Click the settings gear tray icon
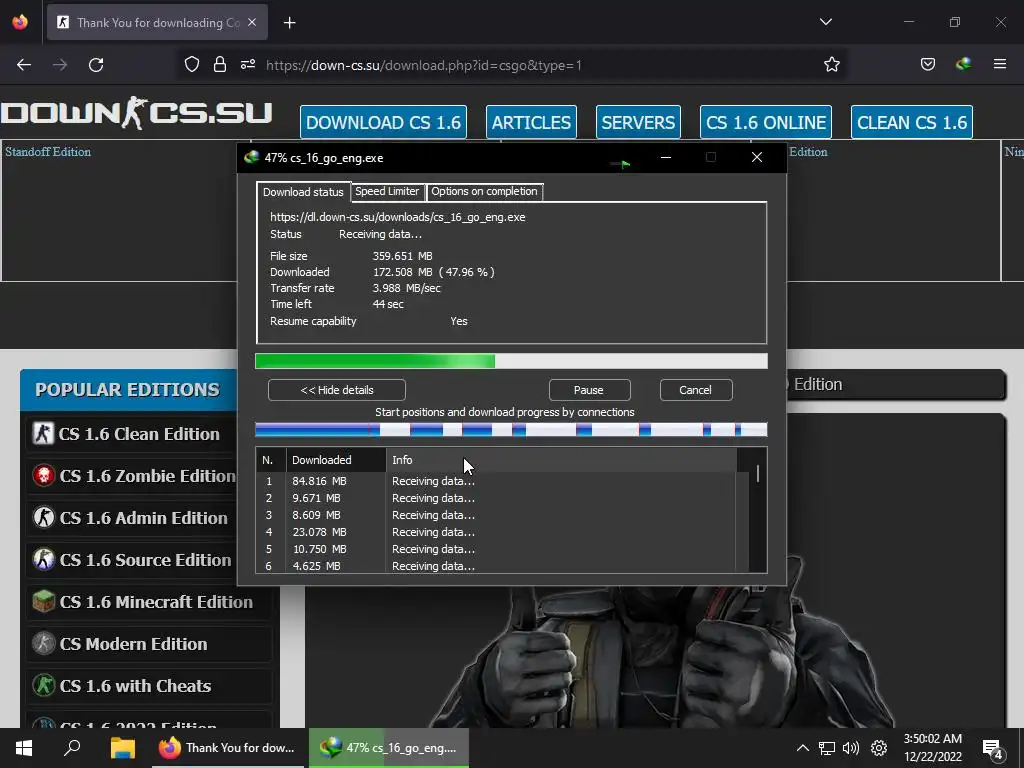This screenshot has width=1024, height=768. [879, 748]
